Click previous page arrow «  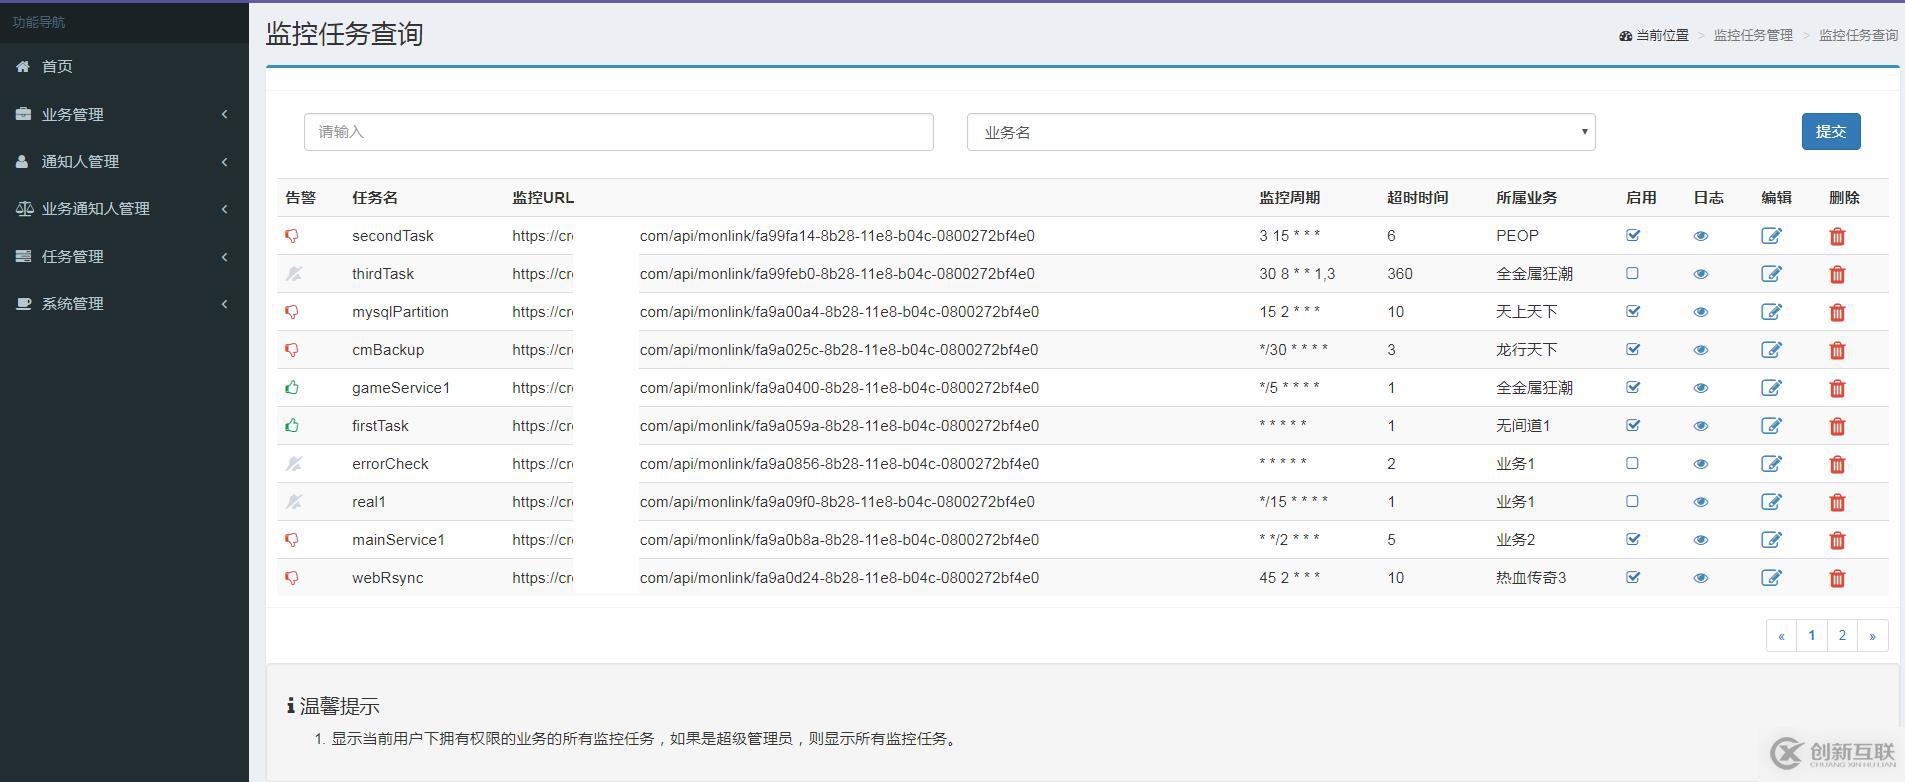(x=1781, y=635)
